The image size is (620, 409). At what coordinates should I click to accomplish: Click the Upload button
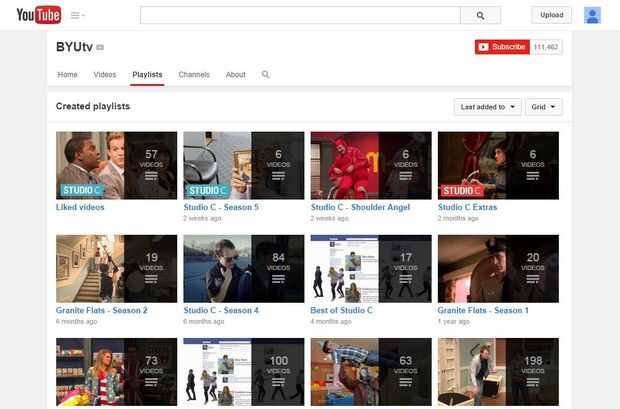point(552,15)
